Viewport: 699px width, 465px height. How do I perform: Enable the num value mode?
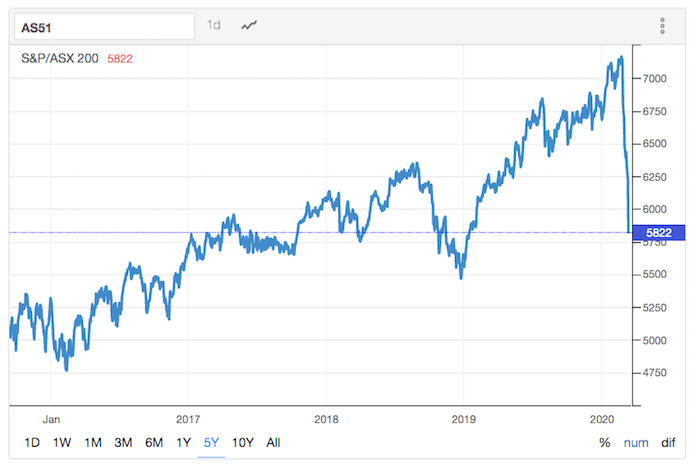point(636,443)
